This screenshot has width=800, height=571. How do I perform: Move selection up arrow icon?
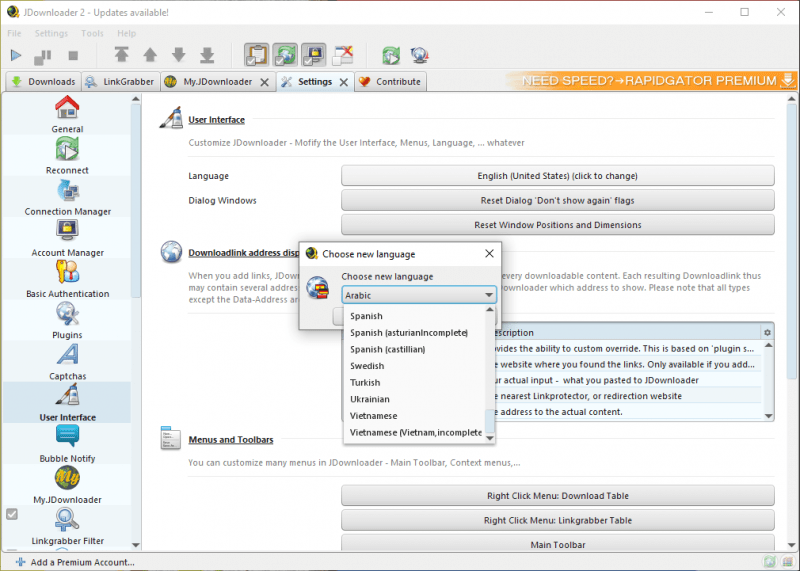(x=150, y=55)
